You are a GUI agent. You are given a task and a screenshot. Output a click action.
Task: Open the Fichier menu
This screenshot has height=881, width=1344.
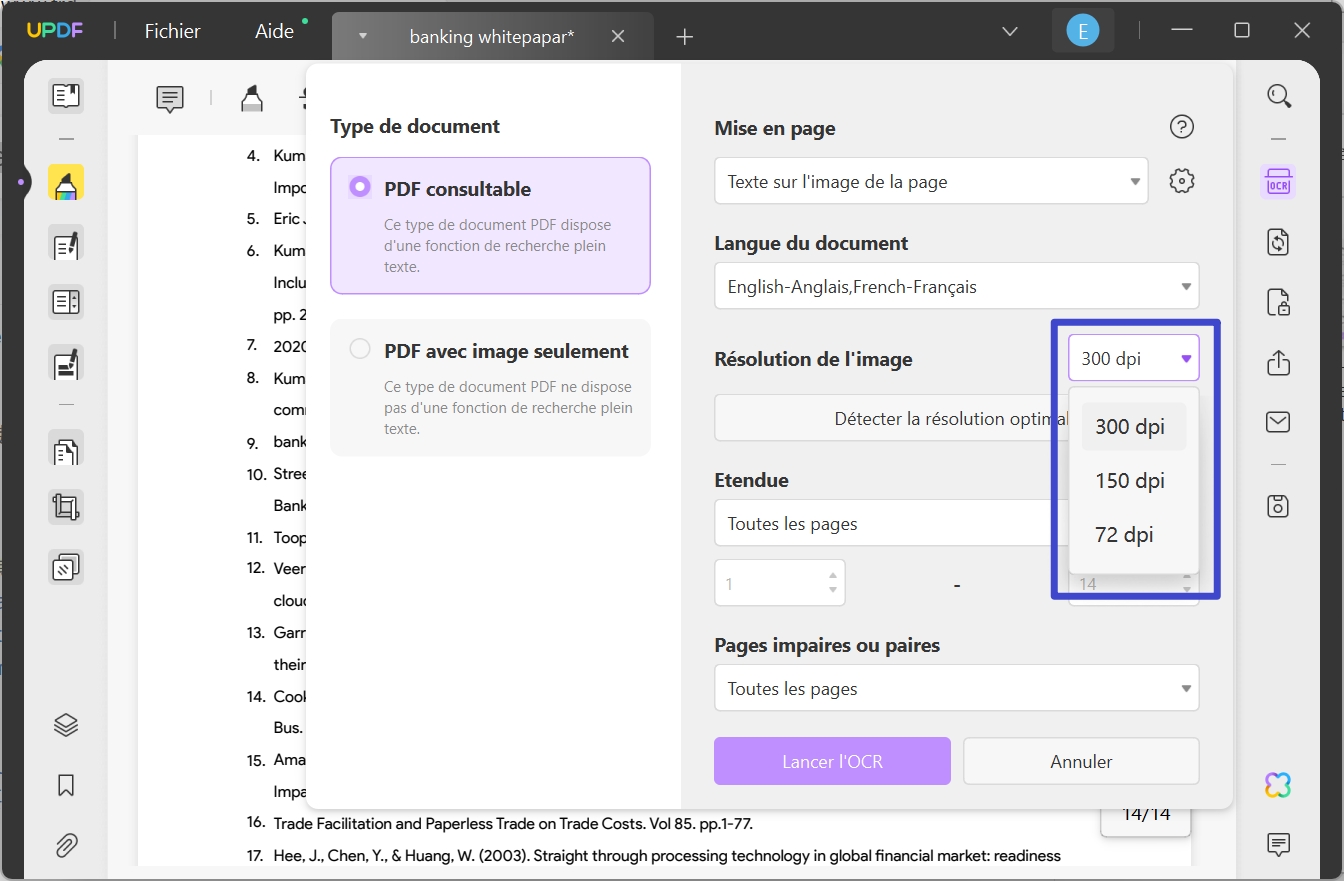click(x=172, y=31)
